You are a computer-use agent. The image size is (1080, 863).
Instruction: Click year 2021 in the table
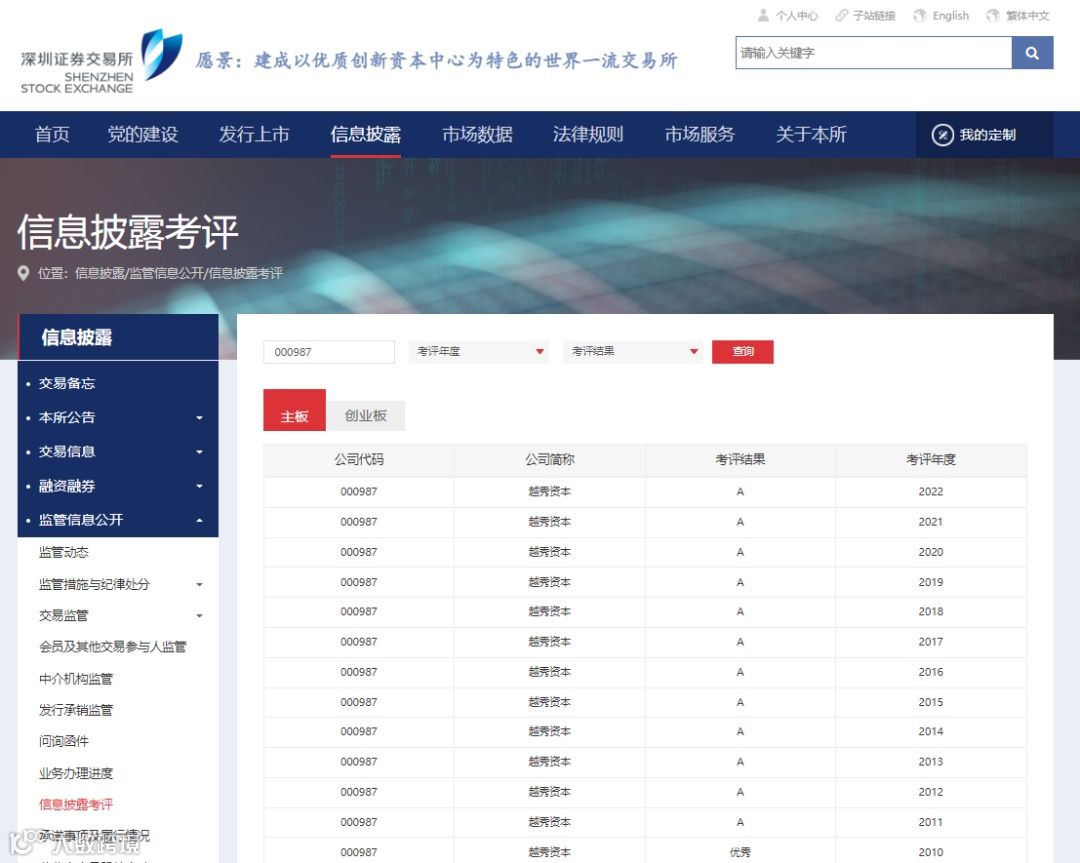point(931,522)
